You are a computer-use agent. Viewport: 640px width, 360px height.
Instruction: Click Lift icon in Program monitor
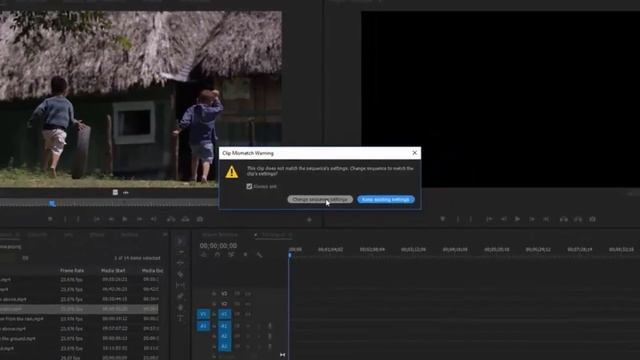(x=564, y=219)
